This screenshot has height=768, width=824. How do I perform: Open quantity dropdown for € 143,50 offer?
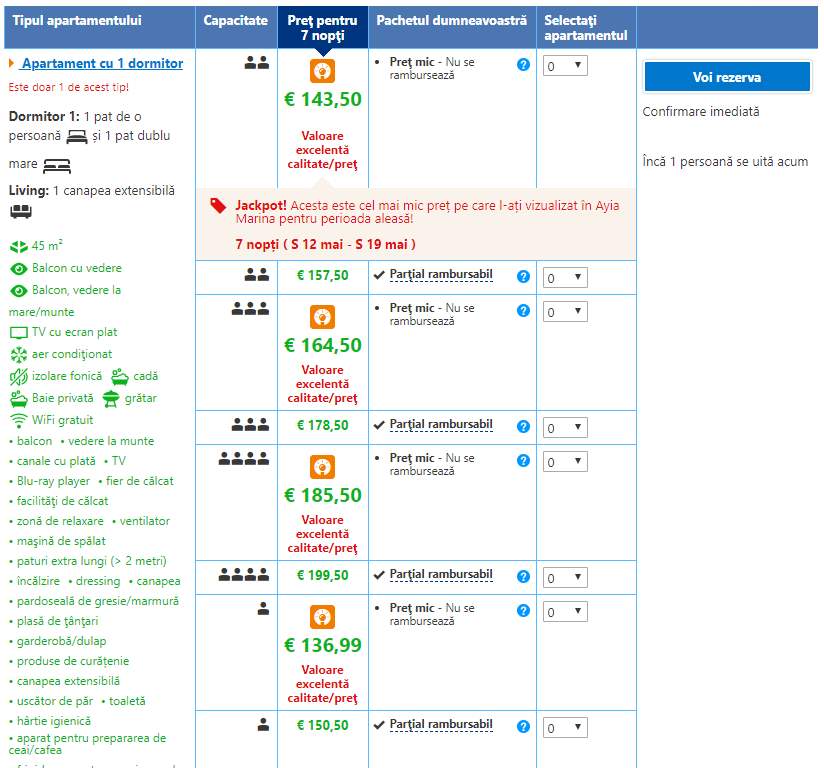[565, 66]
